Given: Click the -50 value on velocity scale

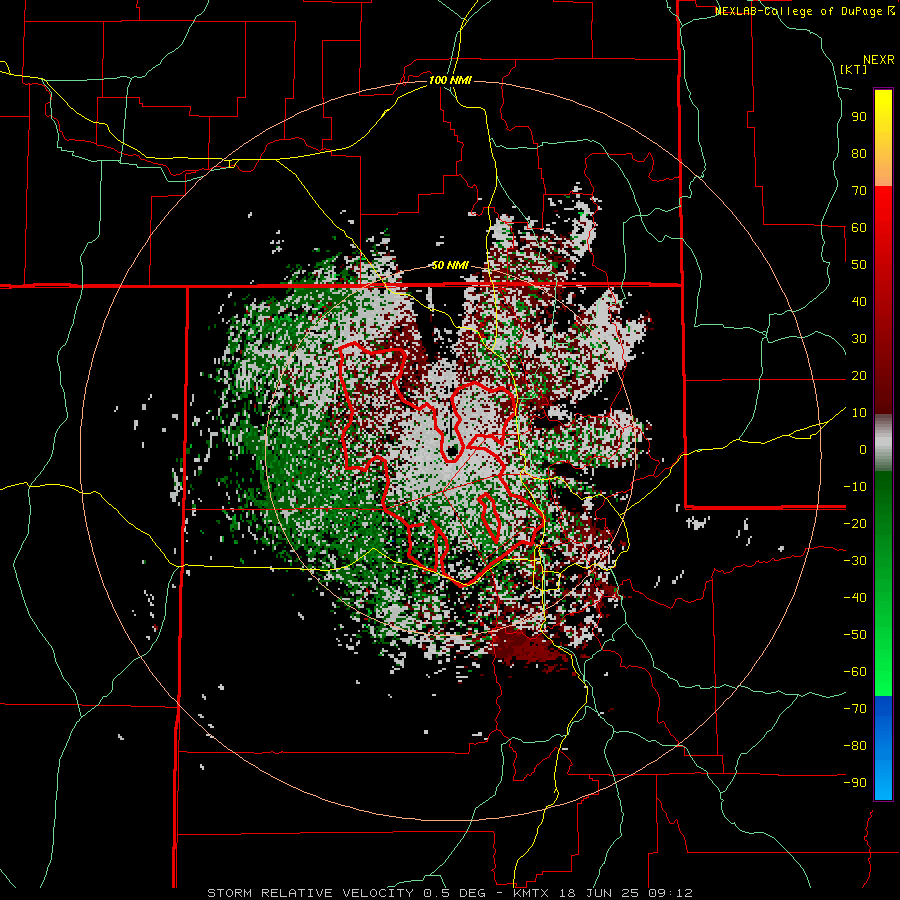Looking at the screenshot, I should [x=855, y=635].
